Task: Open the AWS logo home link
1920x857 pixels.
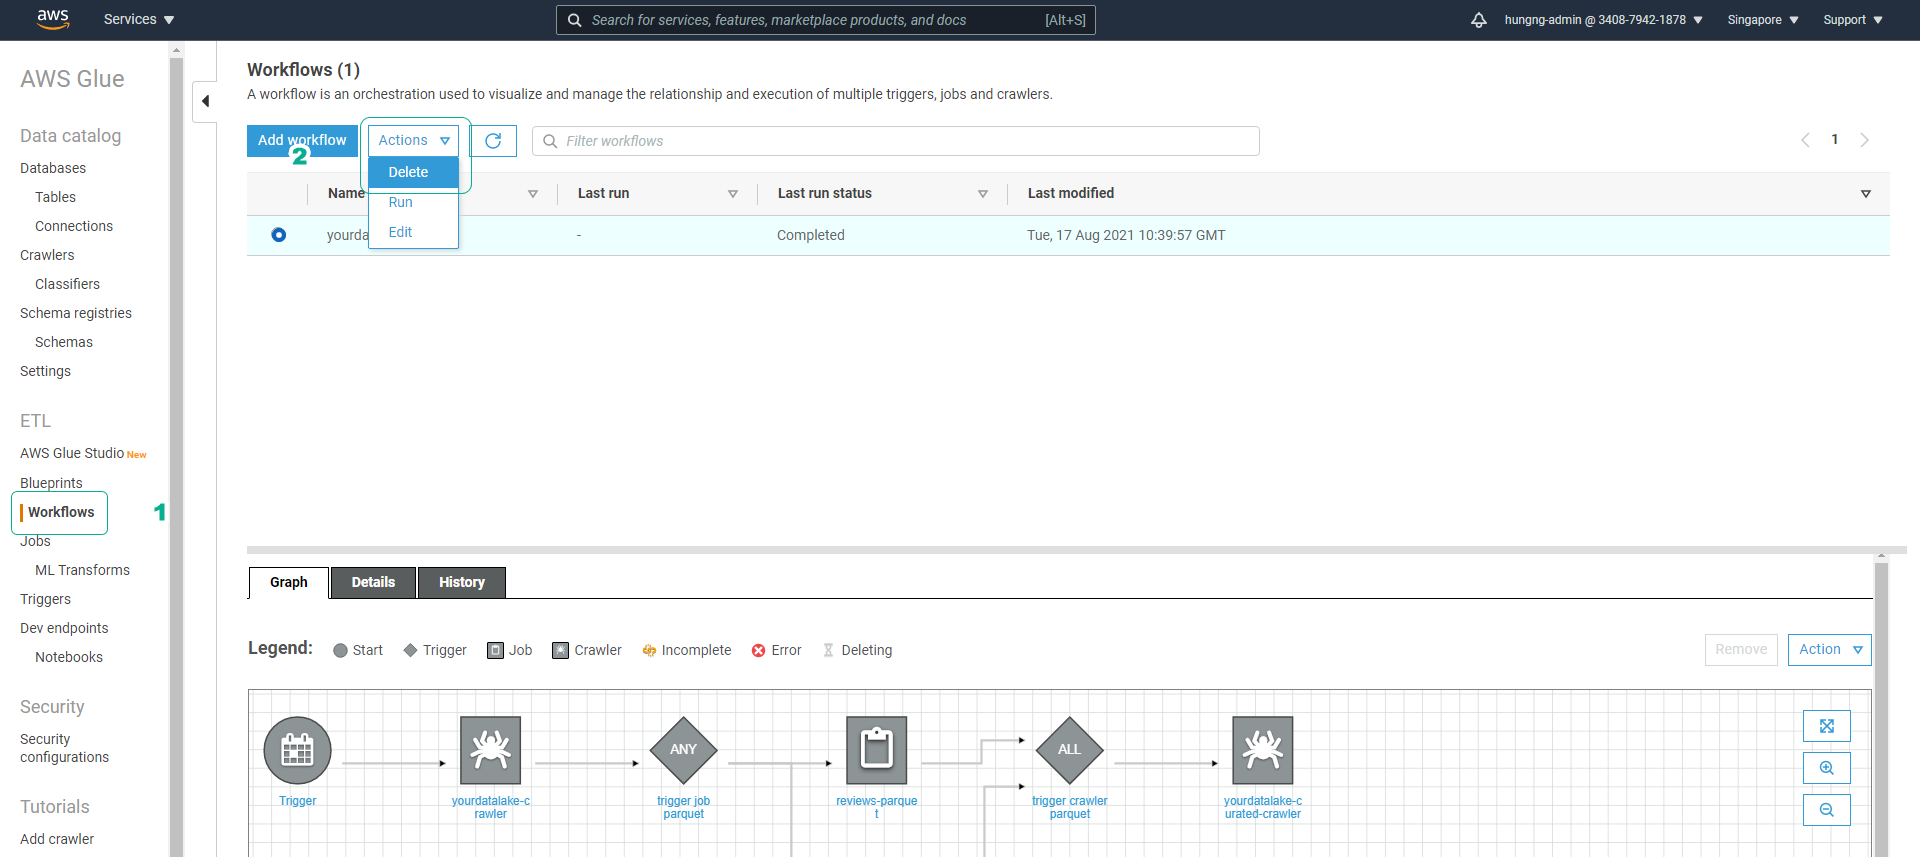Action: click(x=53, y=19)
